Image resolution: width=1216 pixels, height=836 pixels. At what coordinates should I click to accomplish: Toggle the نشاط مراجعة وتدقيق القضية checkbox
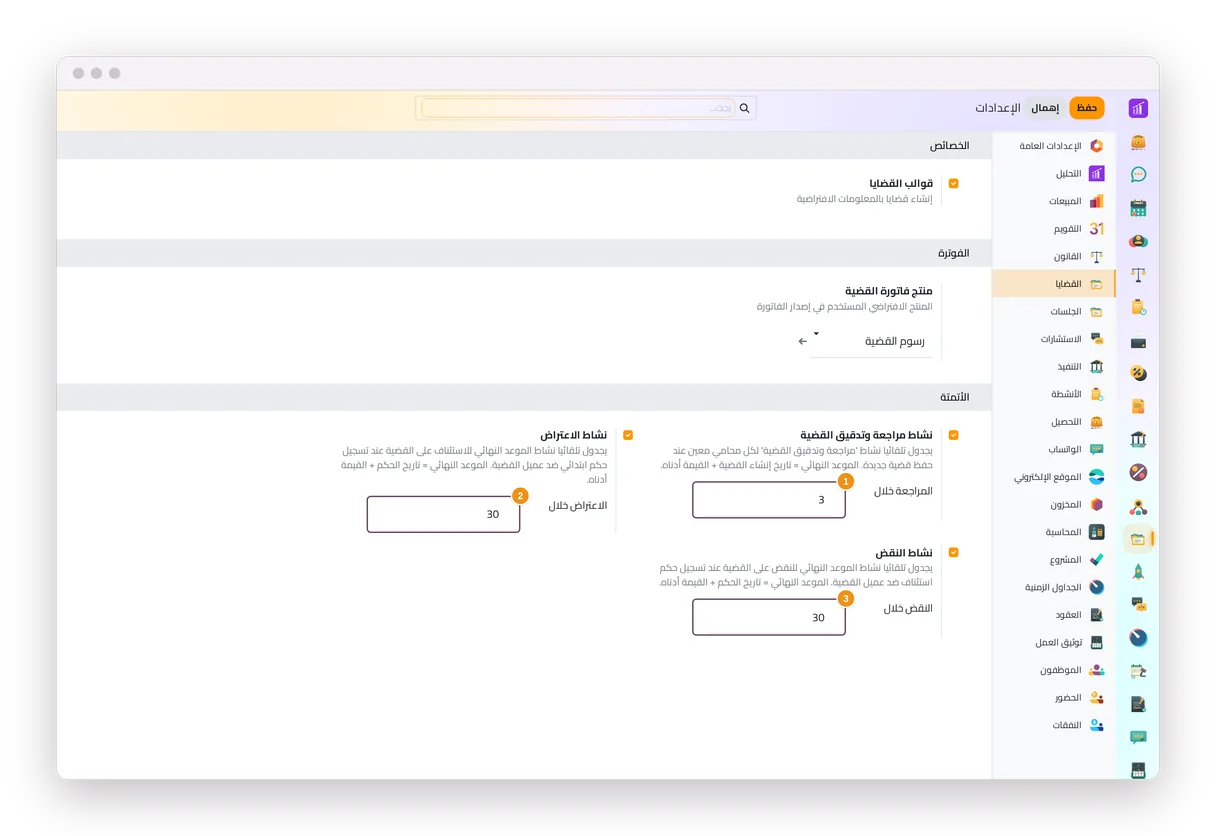pyautogui.click(x=953, y=435)
